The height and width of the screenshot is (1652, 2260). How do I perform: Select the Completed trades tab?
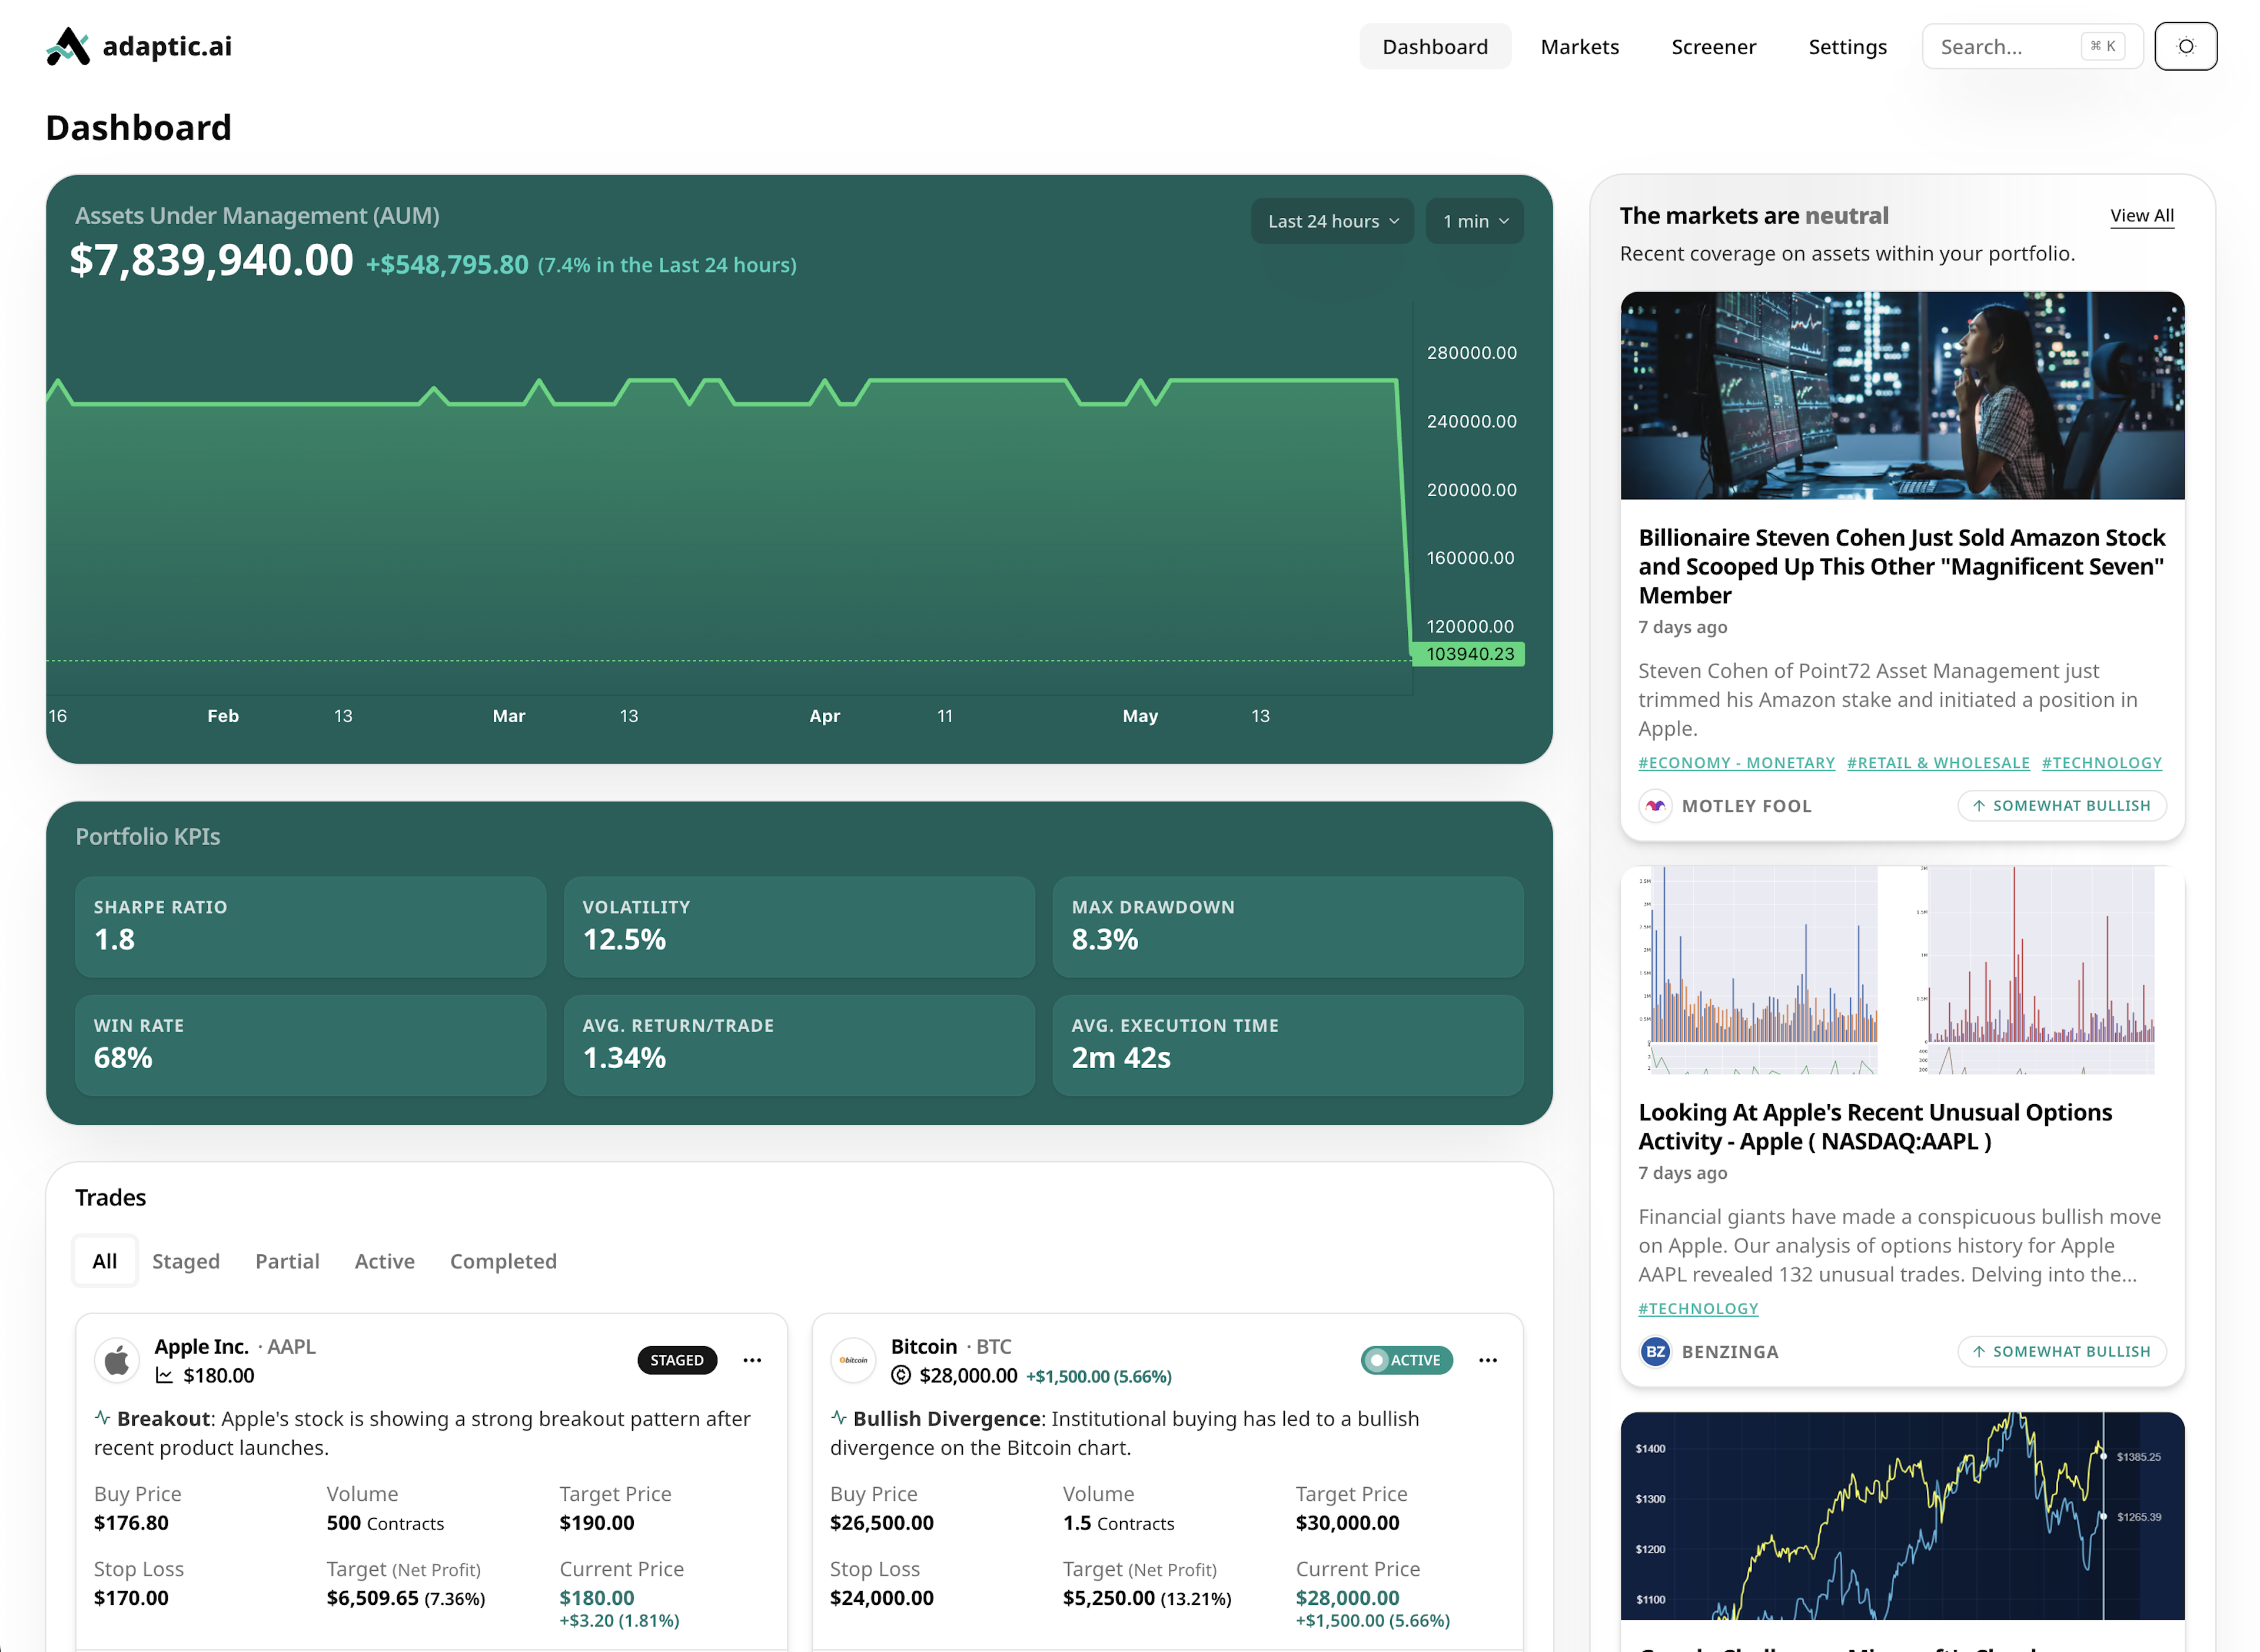(503, 1261)
